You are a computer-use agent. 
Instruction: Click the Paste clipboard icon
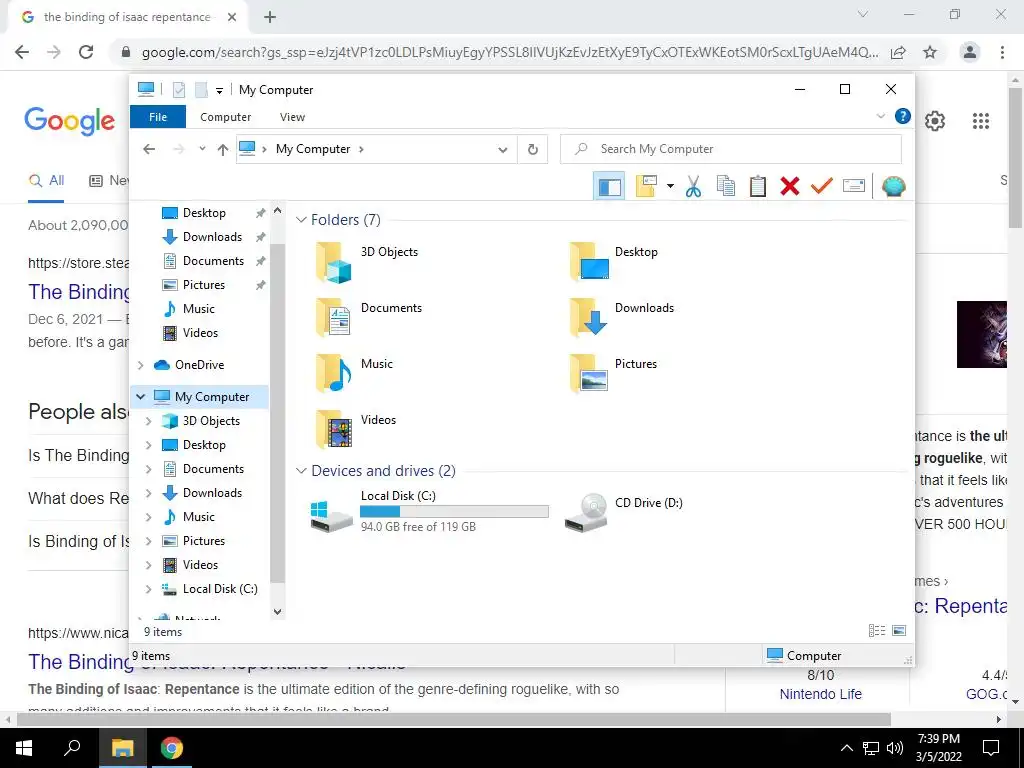coord(758,187)
